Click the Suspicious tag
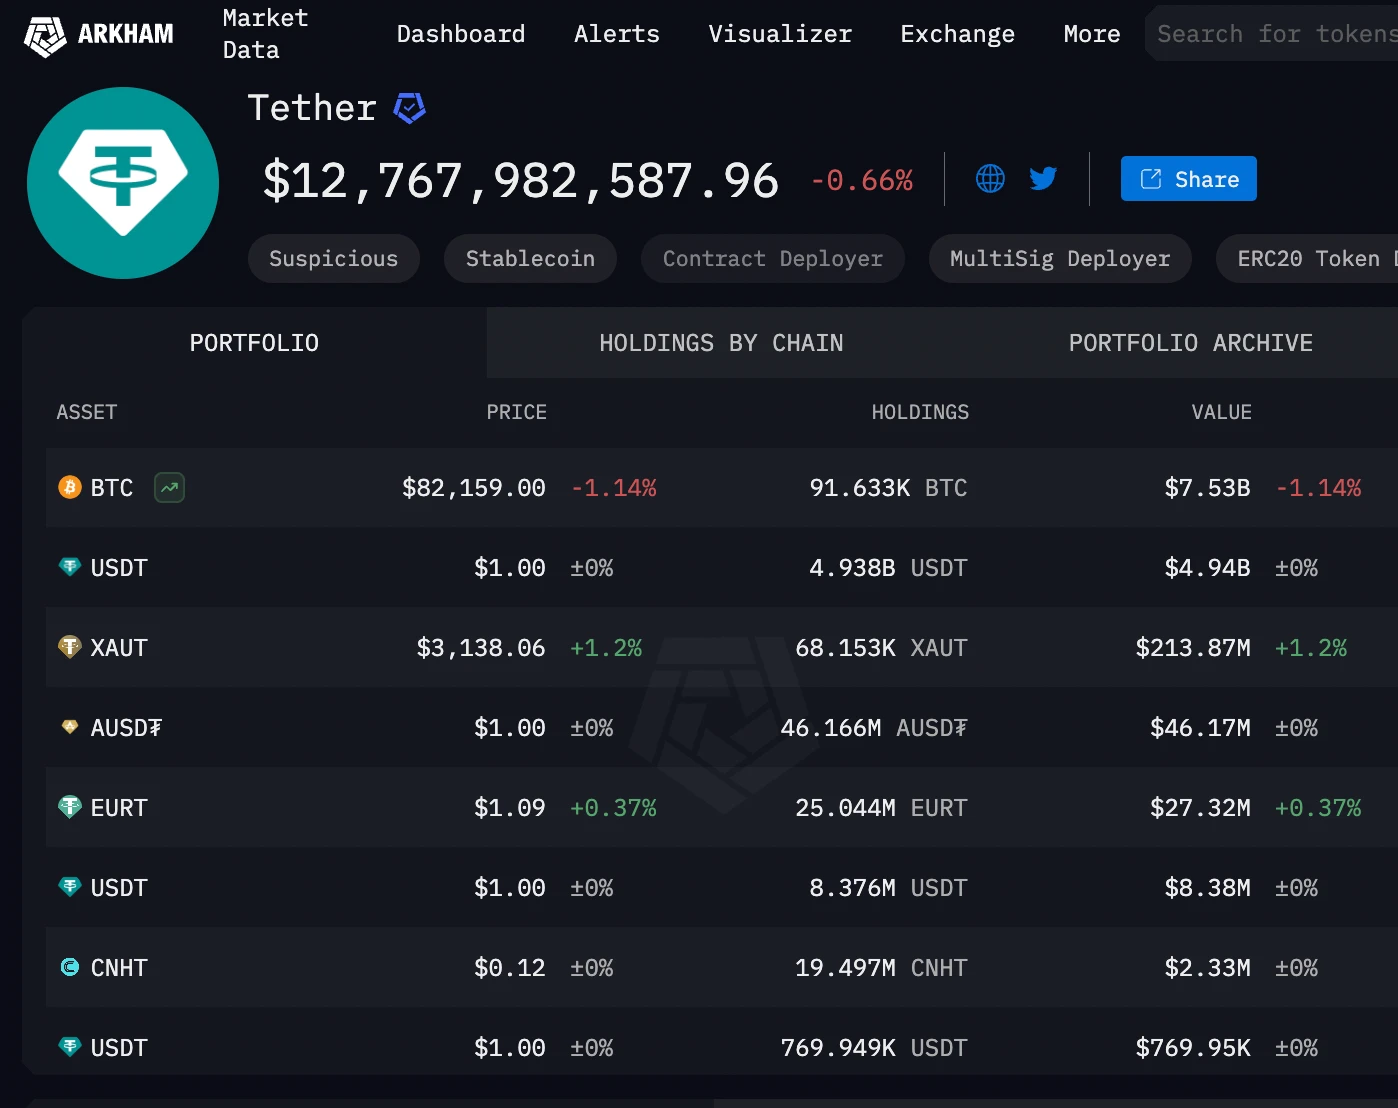 [334, 259]
